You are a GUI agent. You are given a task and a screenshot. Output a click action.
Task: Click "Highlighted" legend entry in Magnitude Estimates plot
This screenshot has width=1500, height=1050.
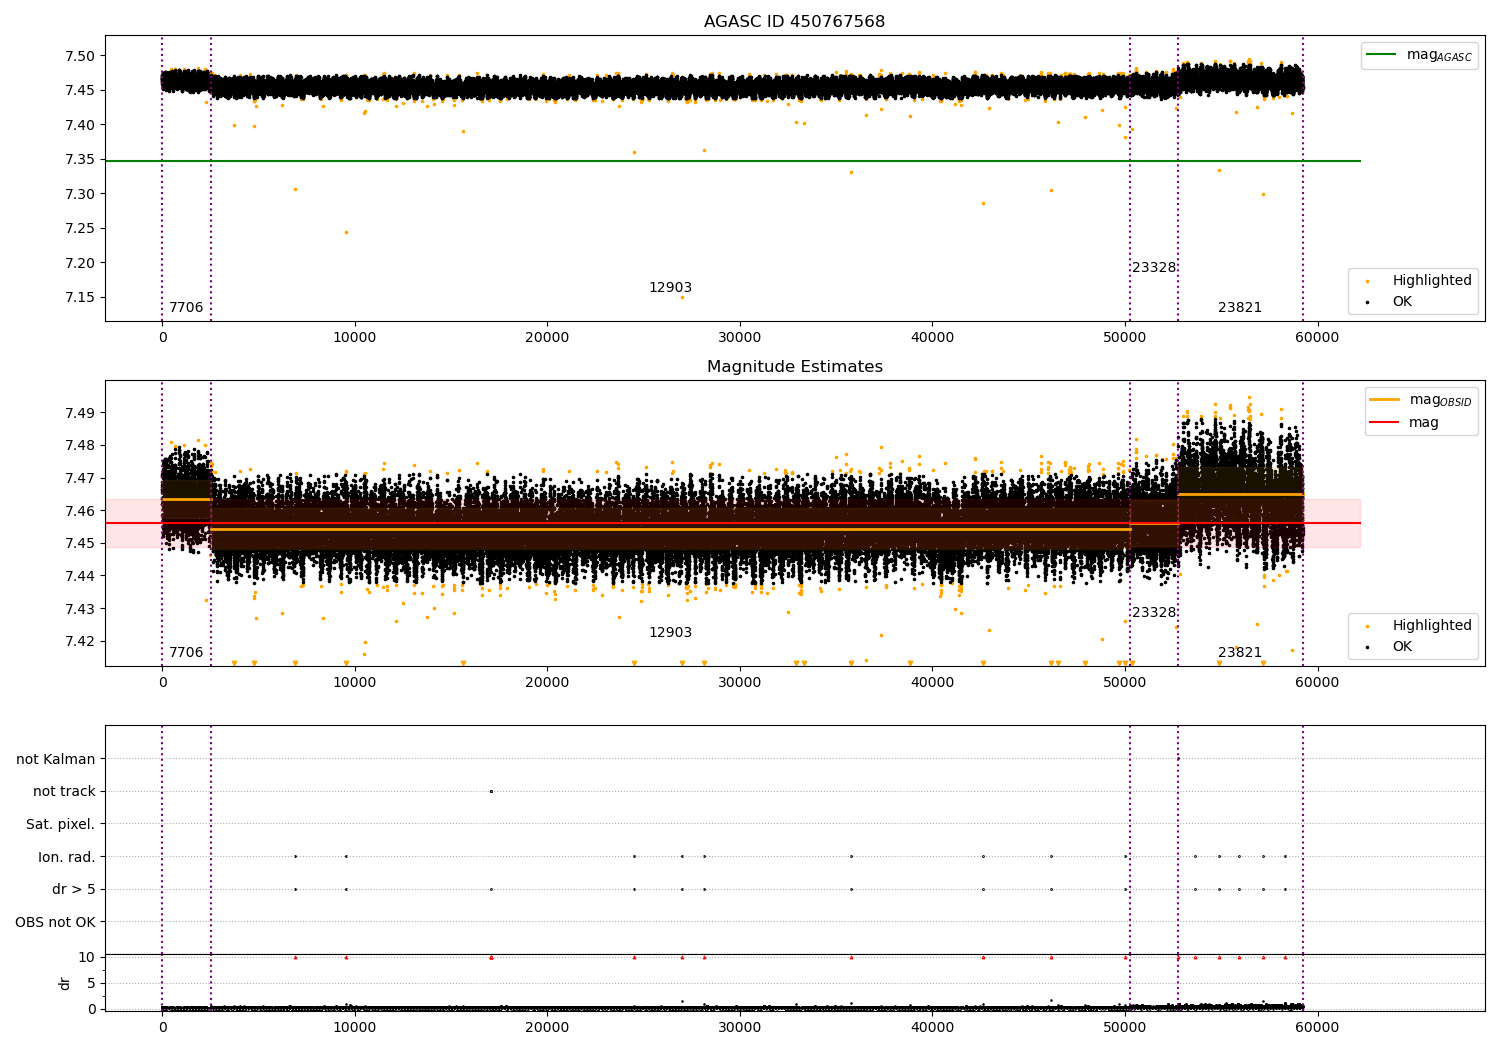click(x=1432, y=626)
